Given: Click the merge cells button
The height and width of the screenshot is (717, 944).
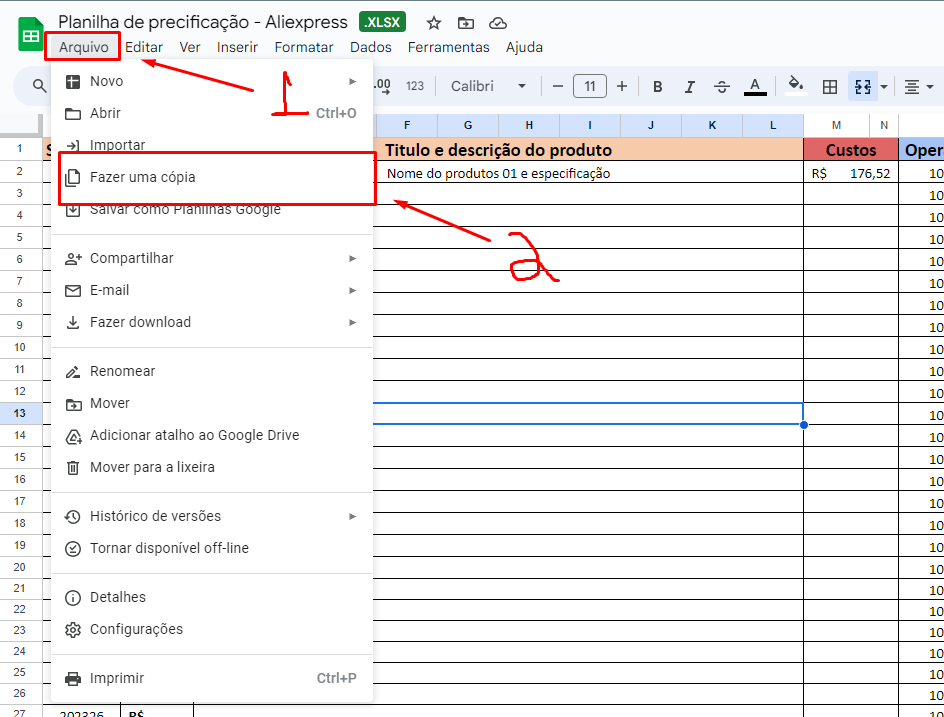Looking at the screenshot, I should tap(863, 87).
